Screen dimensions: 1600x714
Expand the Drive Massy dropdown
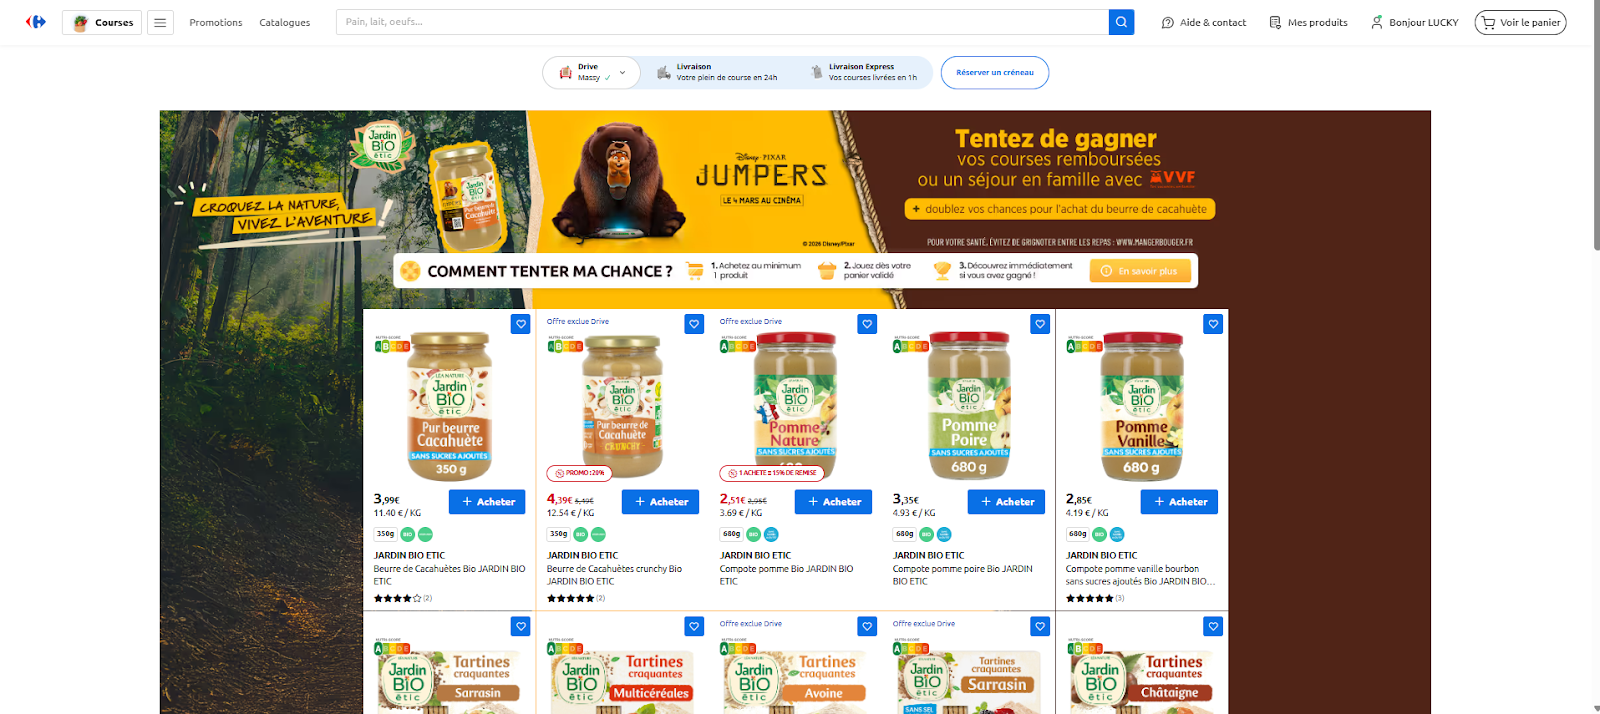tap(591, 72)
